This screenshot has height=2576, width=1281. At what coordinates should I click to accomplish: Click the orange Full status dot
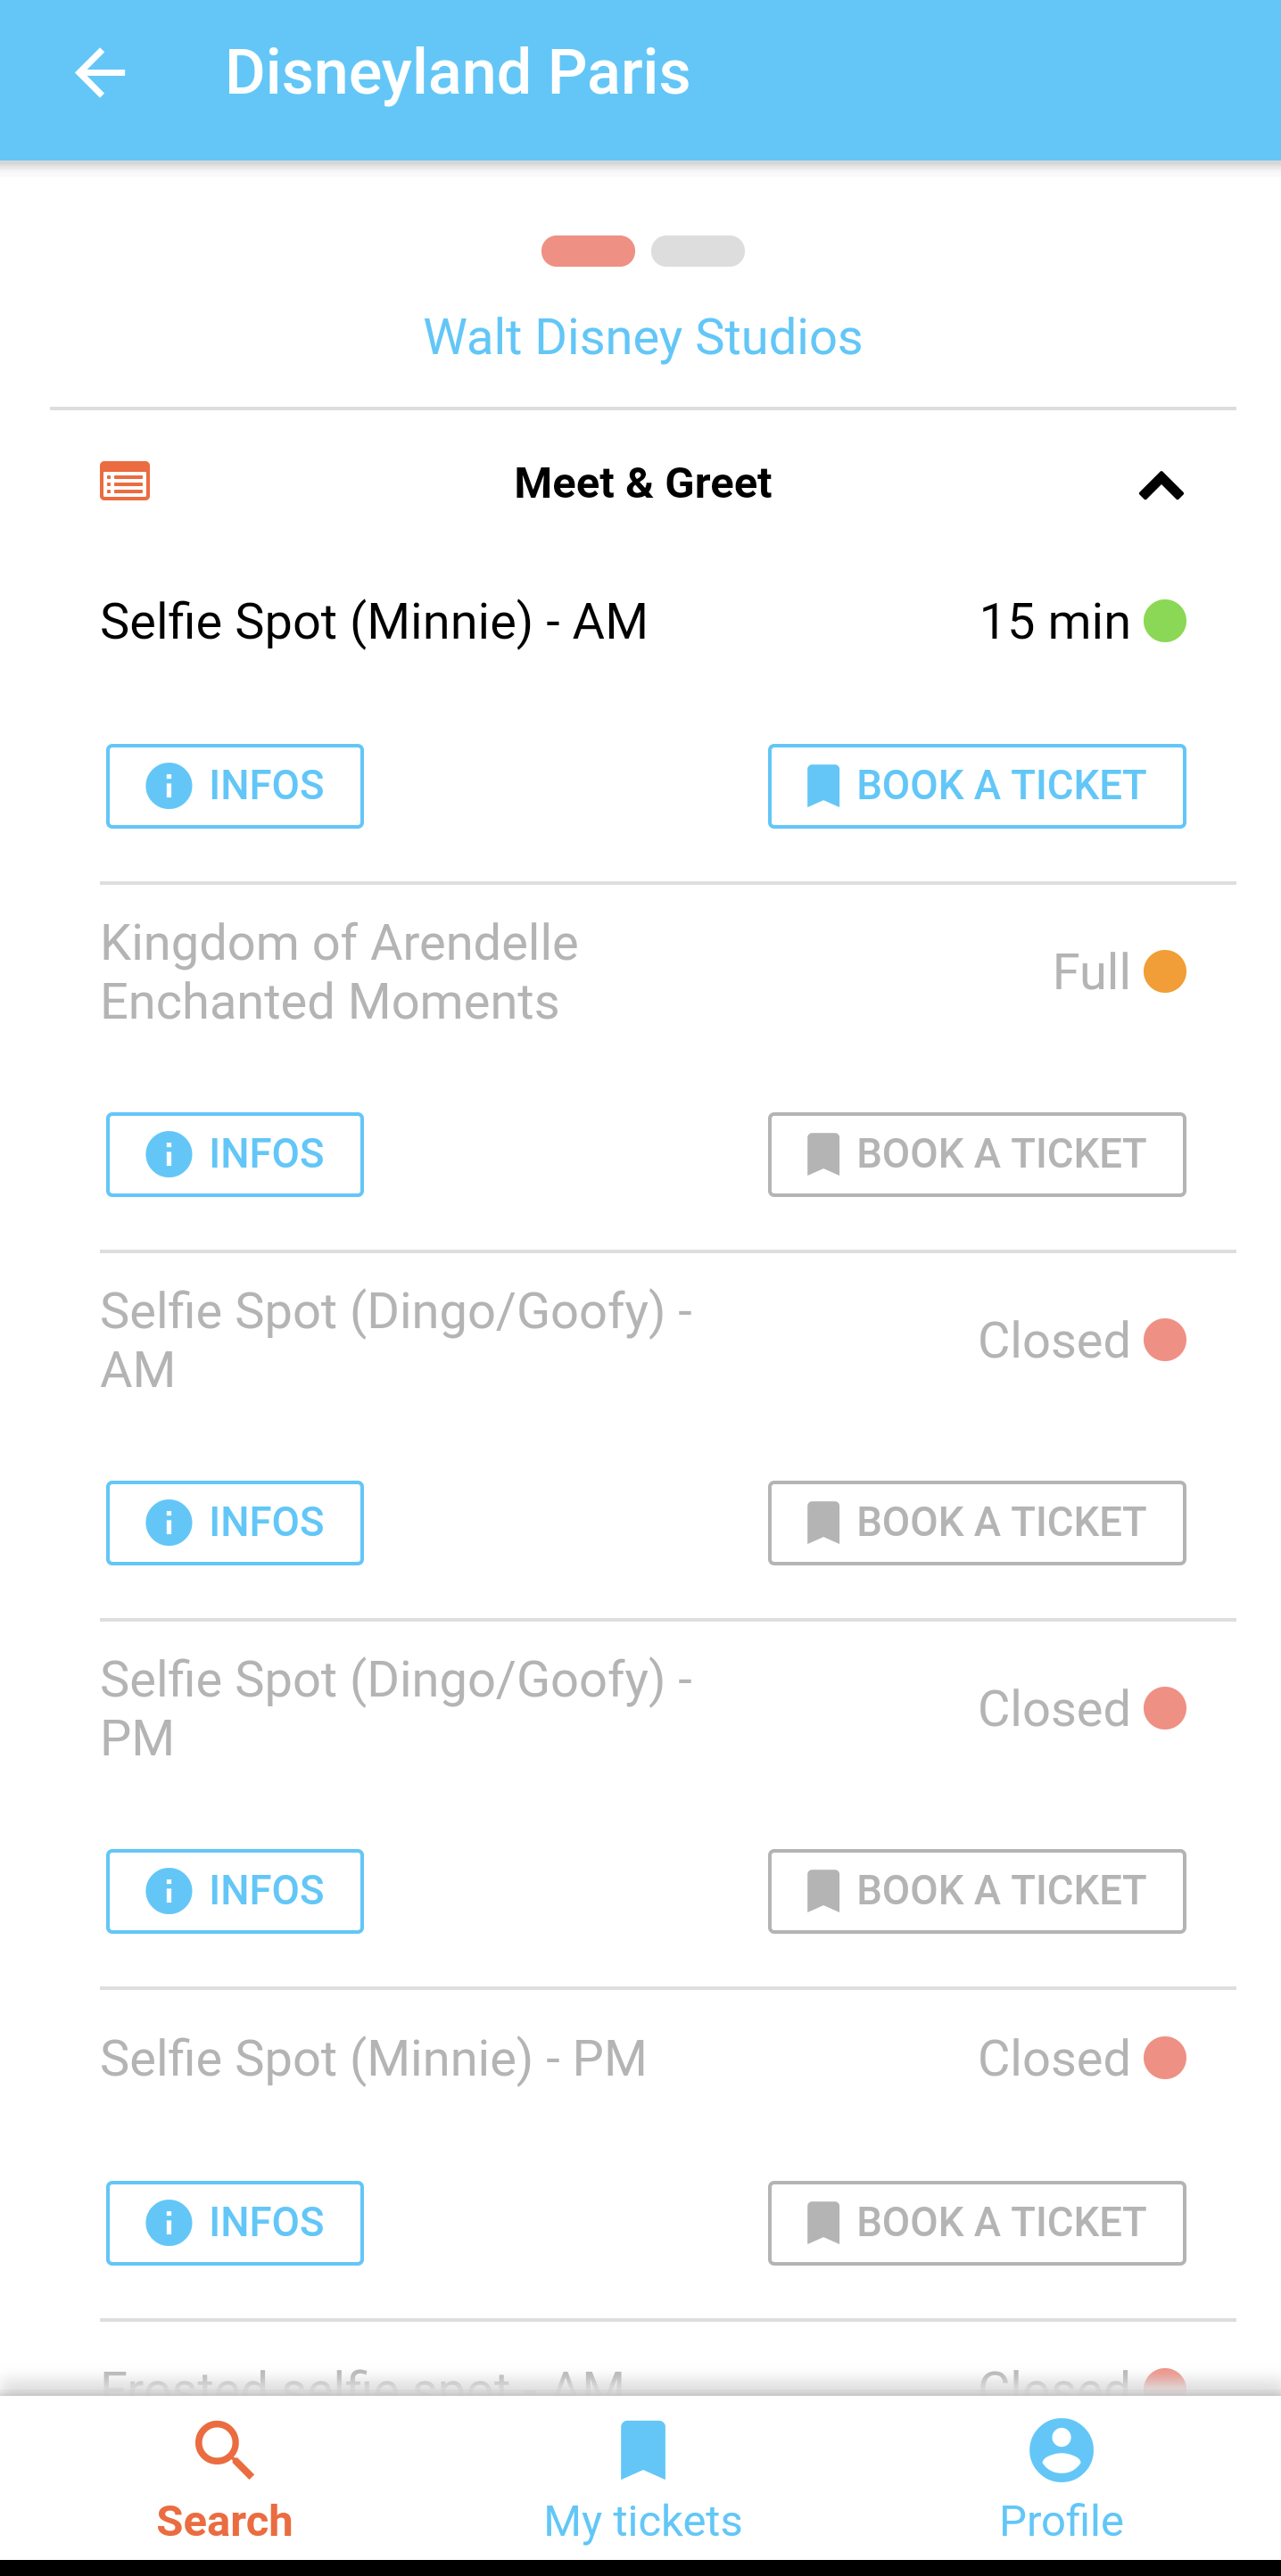[x=1165, y=971]
